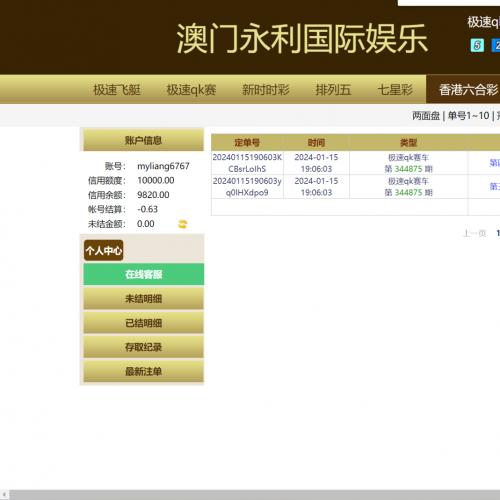Click credit limit value 10000.00
Image resolution: width=500 pixels, height=500 pixels.
156,180
